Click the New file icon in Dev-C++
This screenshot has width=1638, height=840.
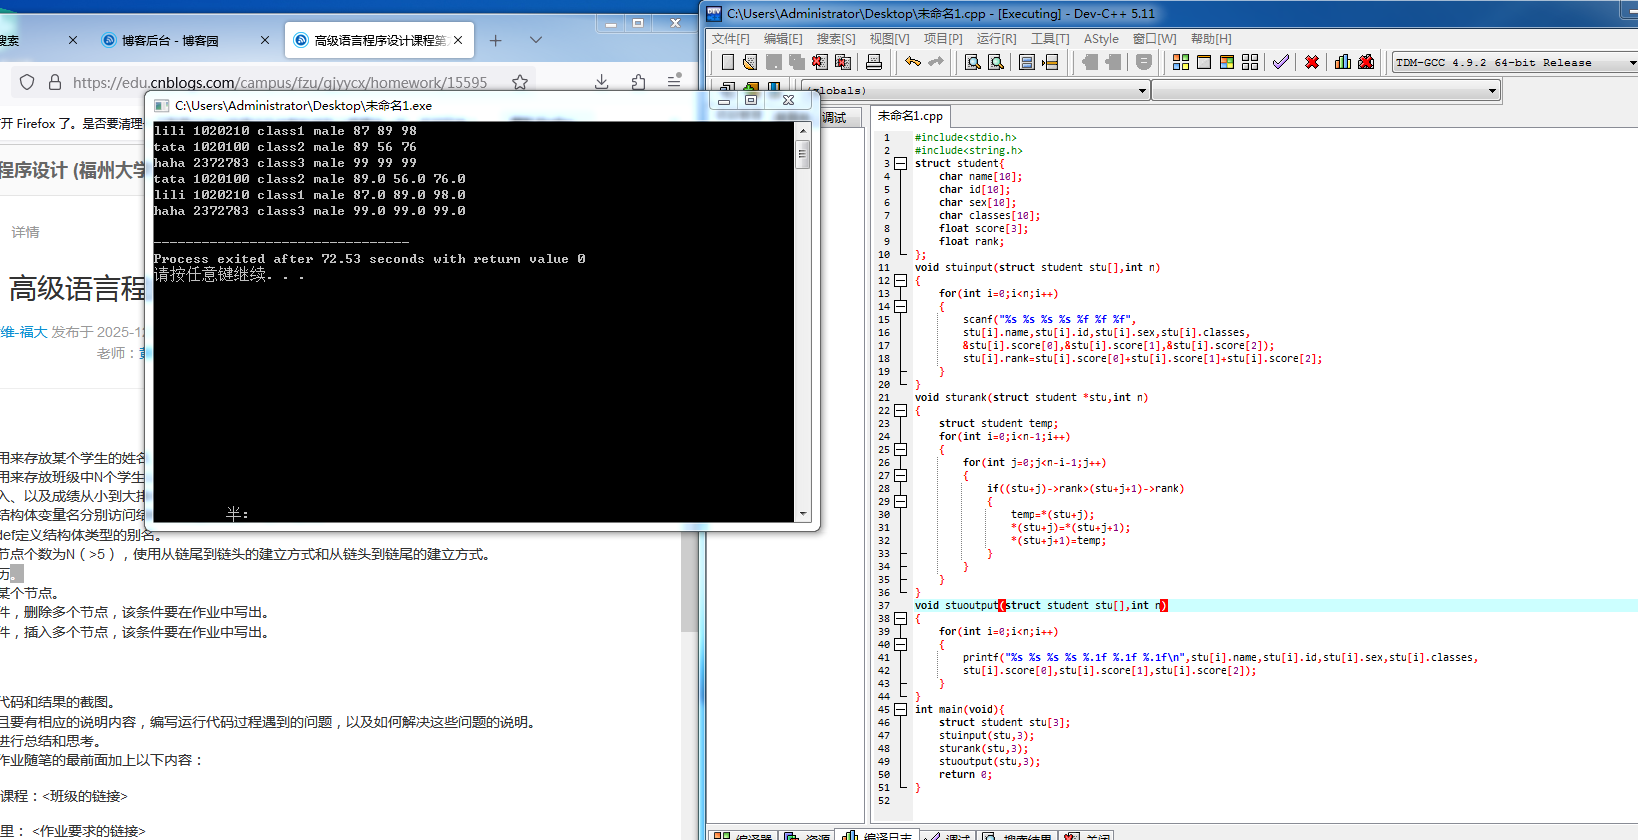728,62
